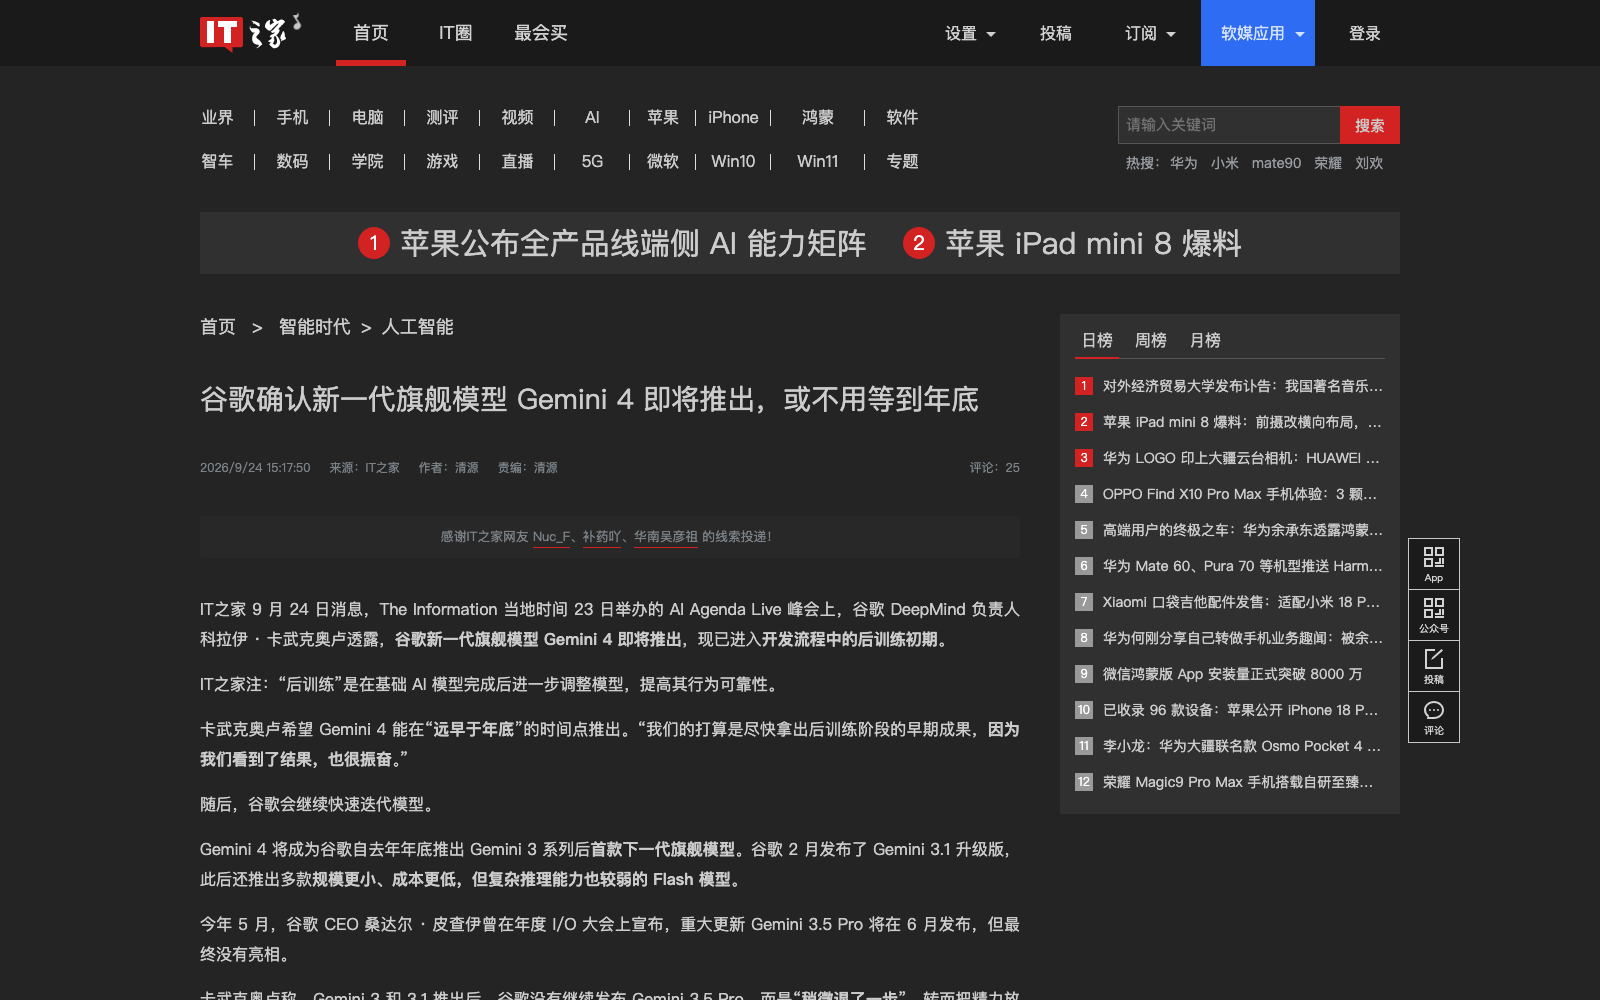
Task: Click the 投稿 edit icon in side toolbar
Action: pos(1434,666)
